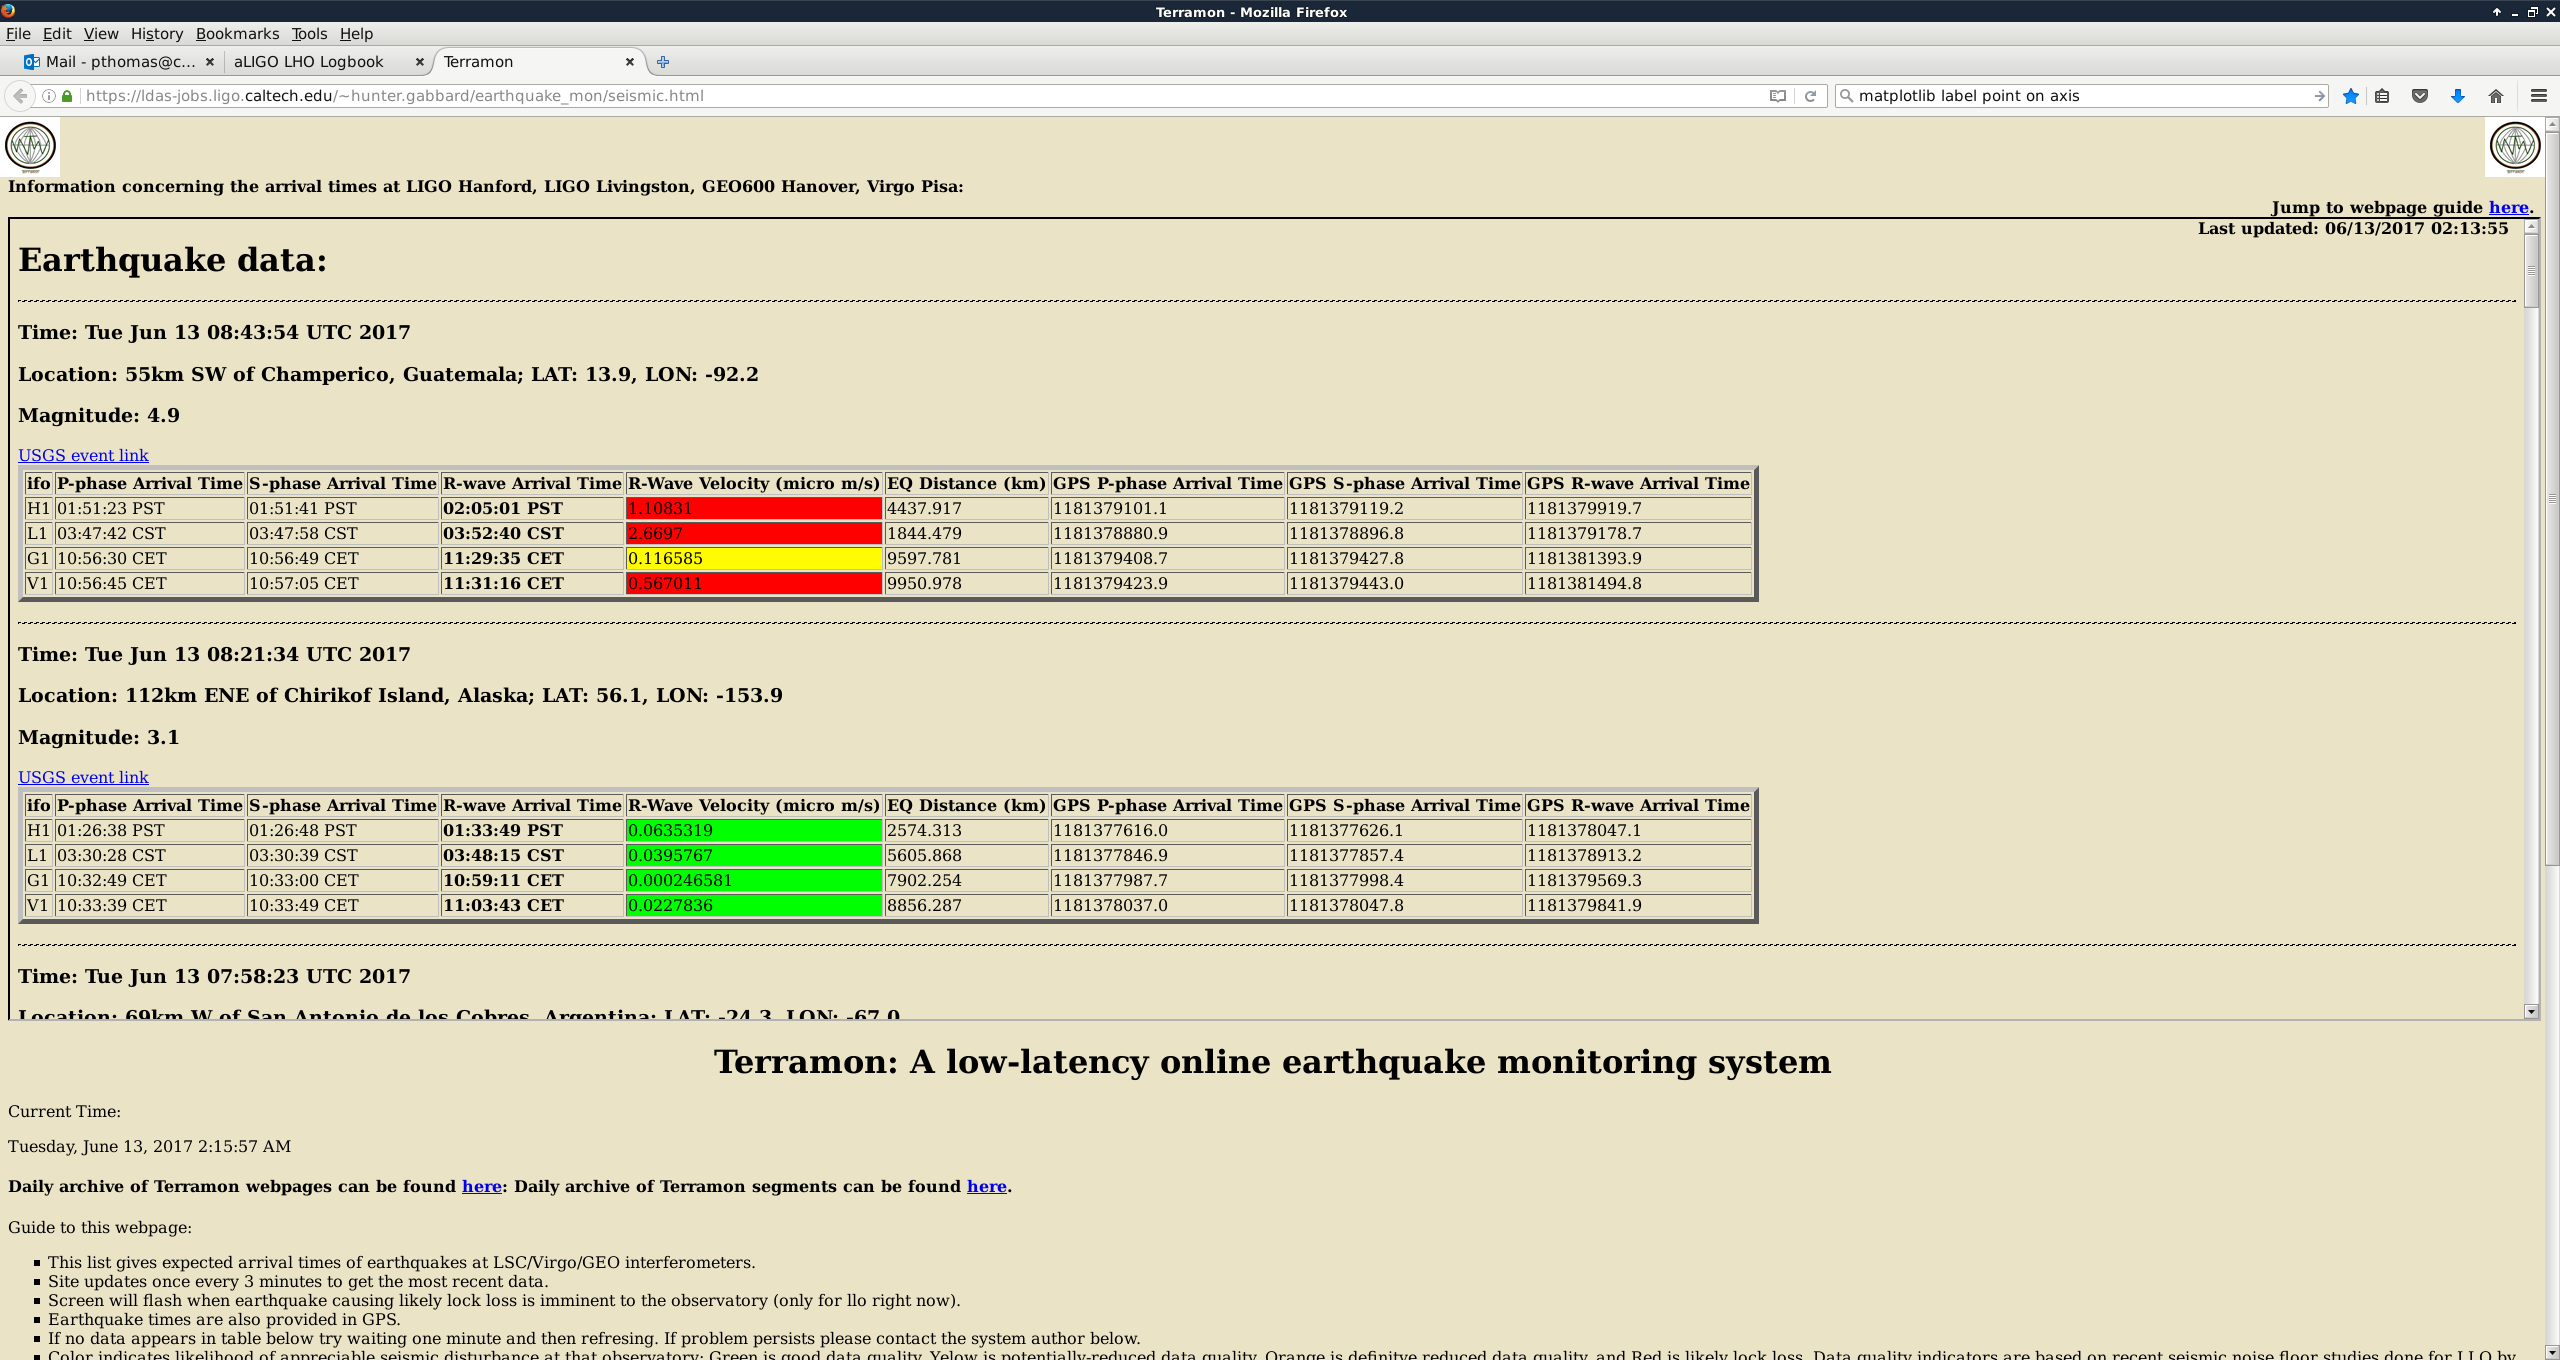This screenshot has width=2560, height=1360.
Task: Bookmark this page with the star icon
Action: (2351, 96)
